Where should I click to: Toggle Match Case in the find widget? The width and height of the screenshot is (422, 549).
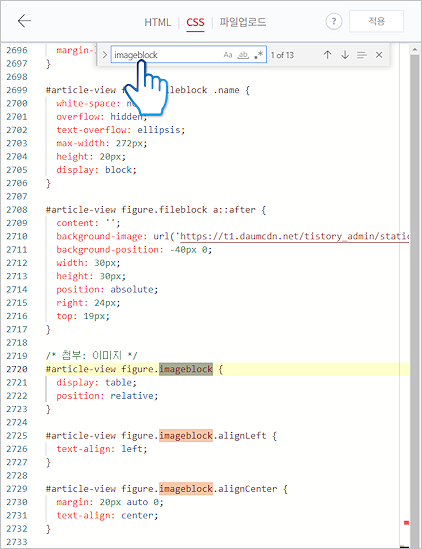(228, 55)
